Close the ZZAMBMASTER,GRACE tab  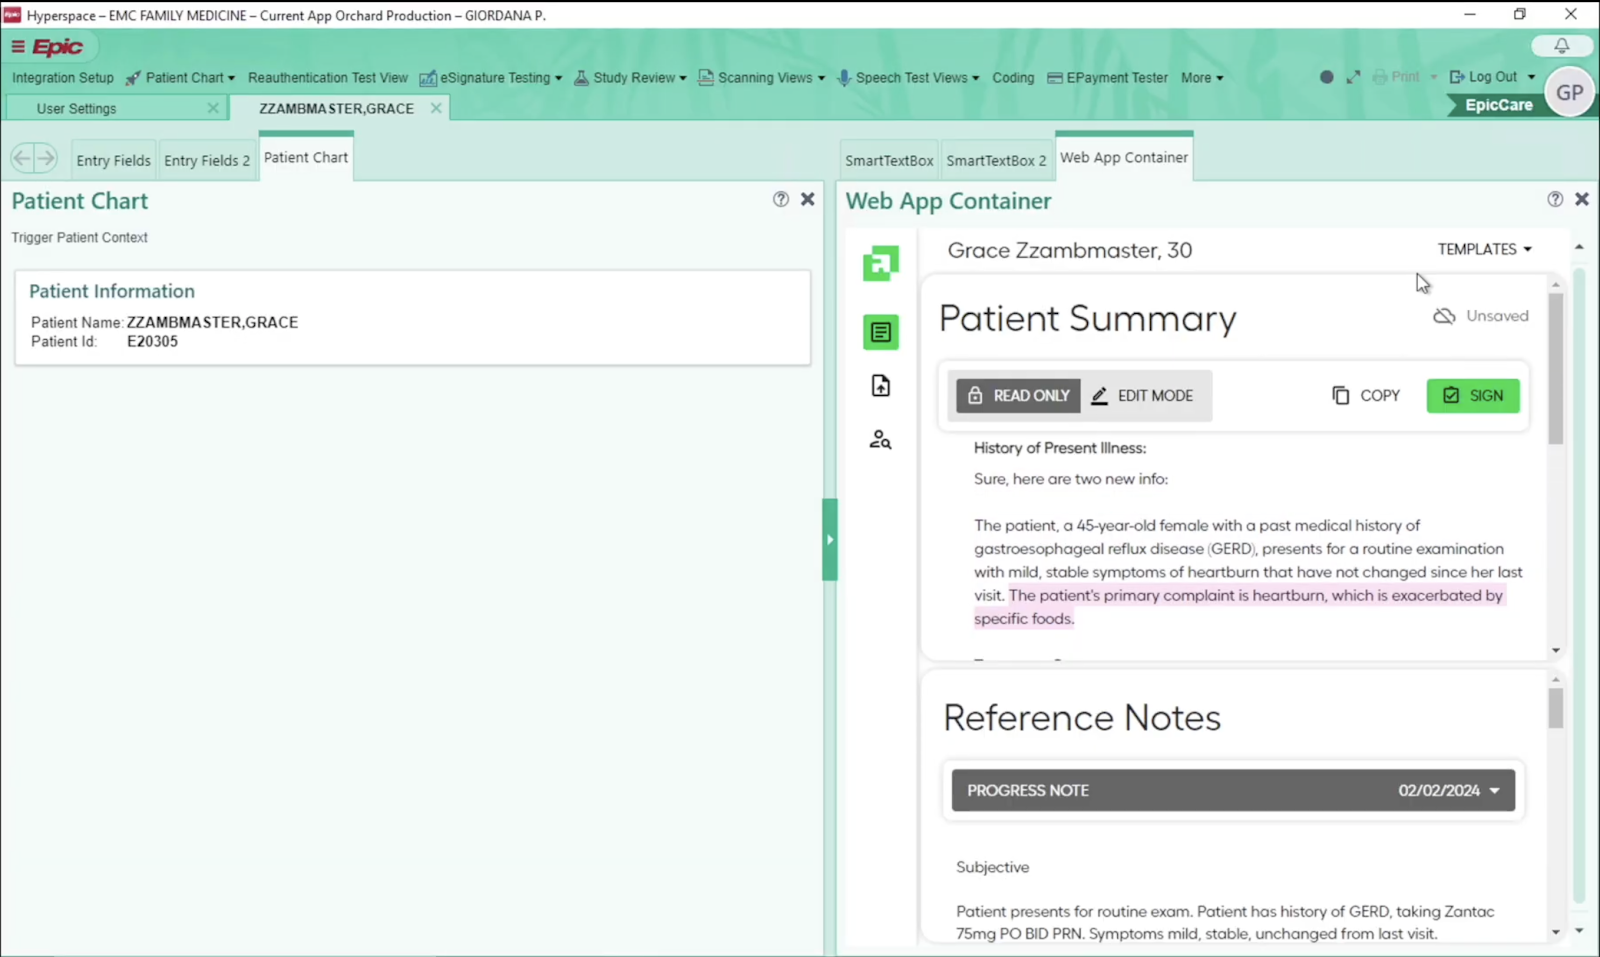point(436,108)
